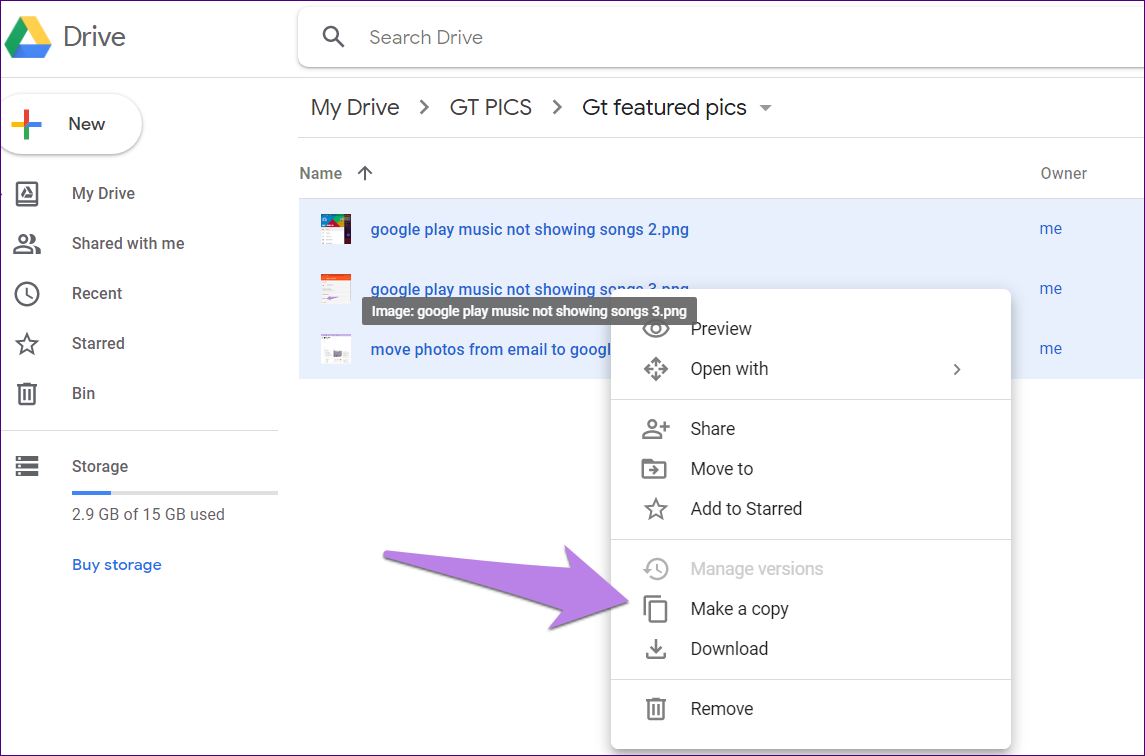Select Preview in the context menu
Viewport: 1145px width, 756px height.
click(721, 328)
